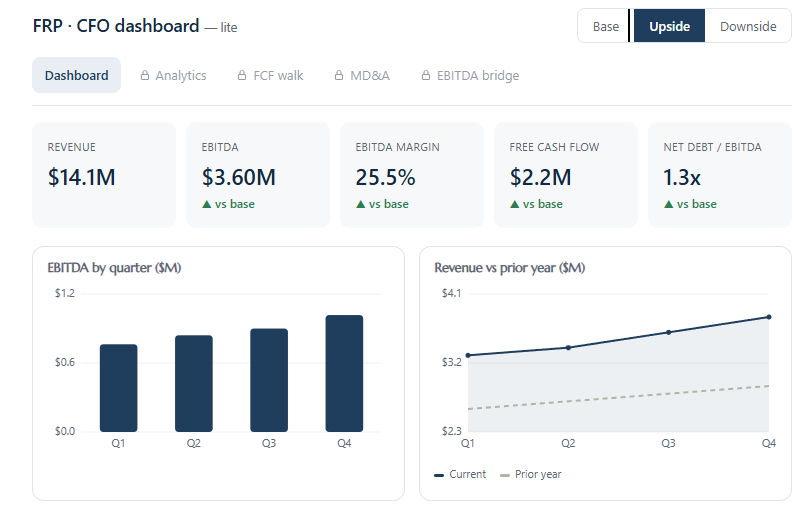
Task: Click the up-triangle icon in Net Debt card
Action: click(668, 204)
